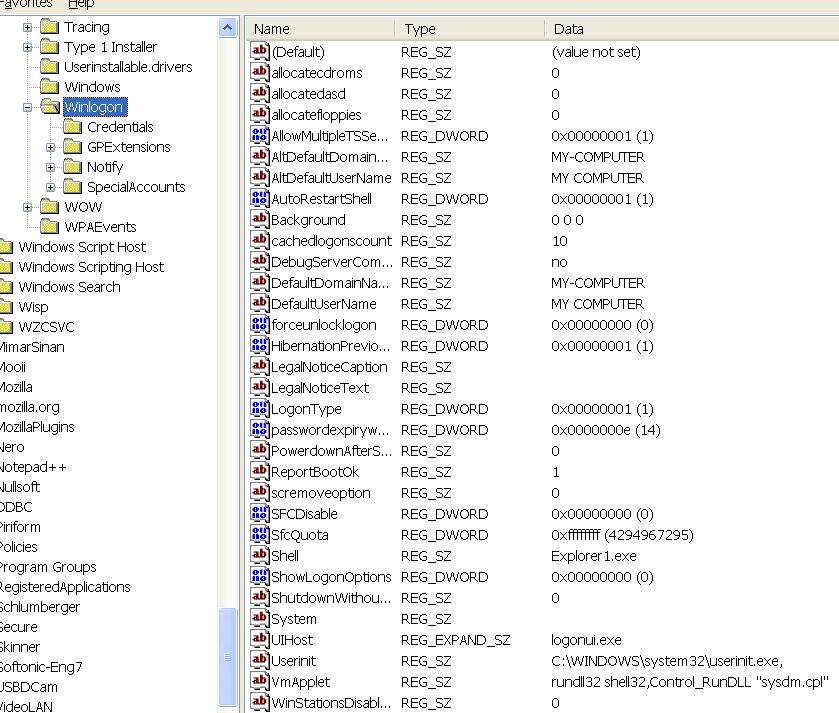Select the Schlumberger key
The width and height of the screenshot is (839, 713).
[40, 607]
